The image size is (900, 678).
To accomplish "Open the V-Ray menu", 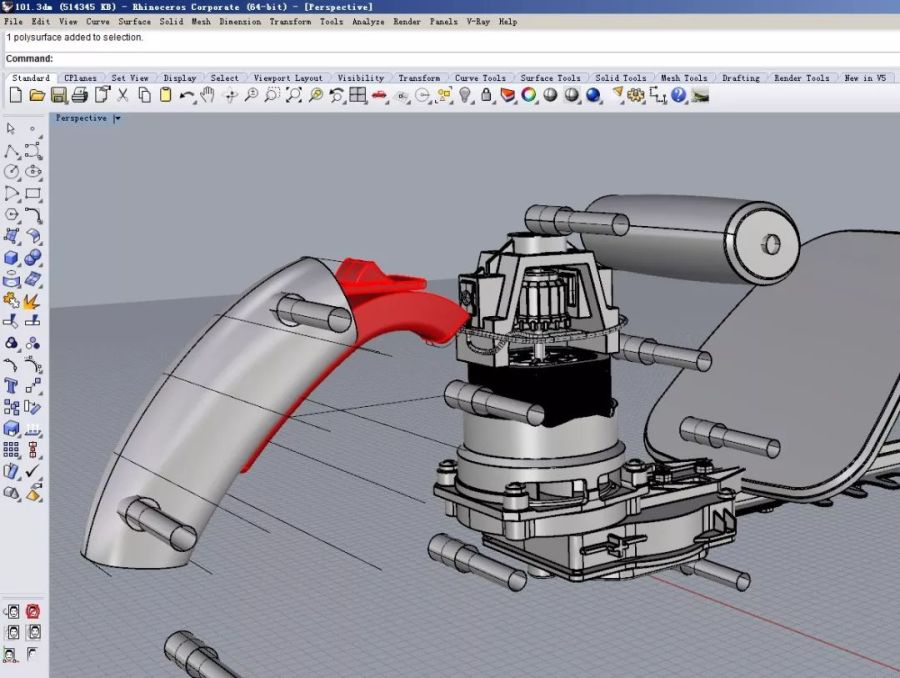I will coord(477,21).
